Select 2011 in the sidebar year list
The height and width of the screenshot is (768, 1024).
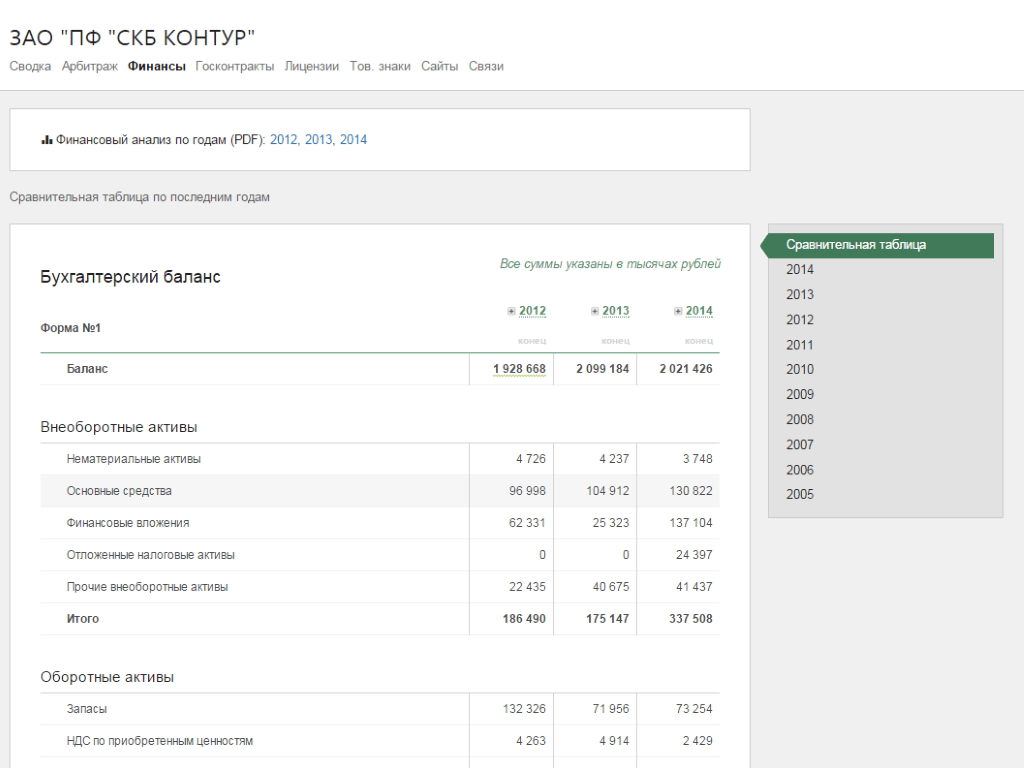click(x=800, y=345)
